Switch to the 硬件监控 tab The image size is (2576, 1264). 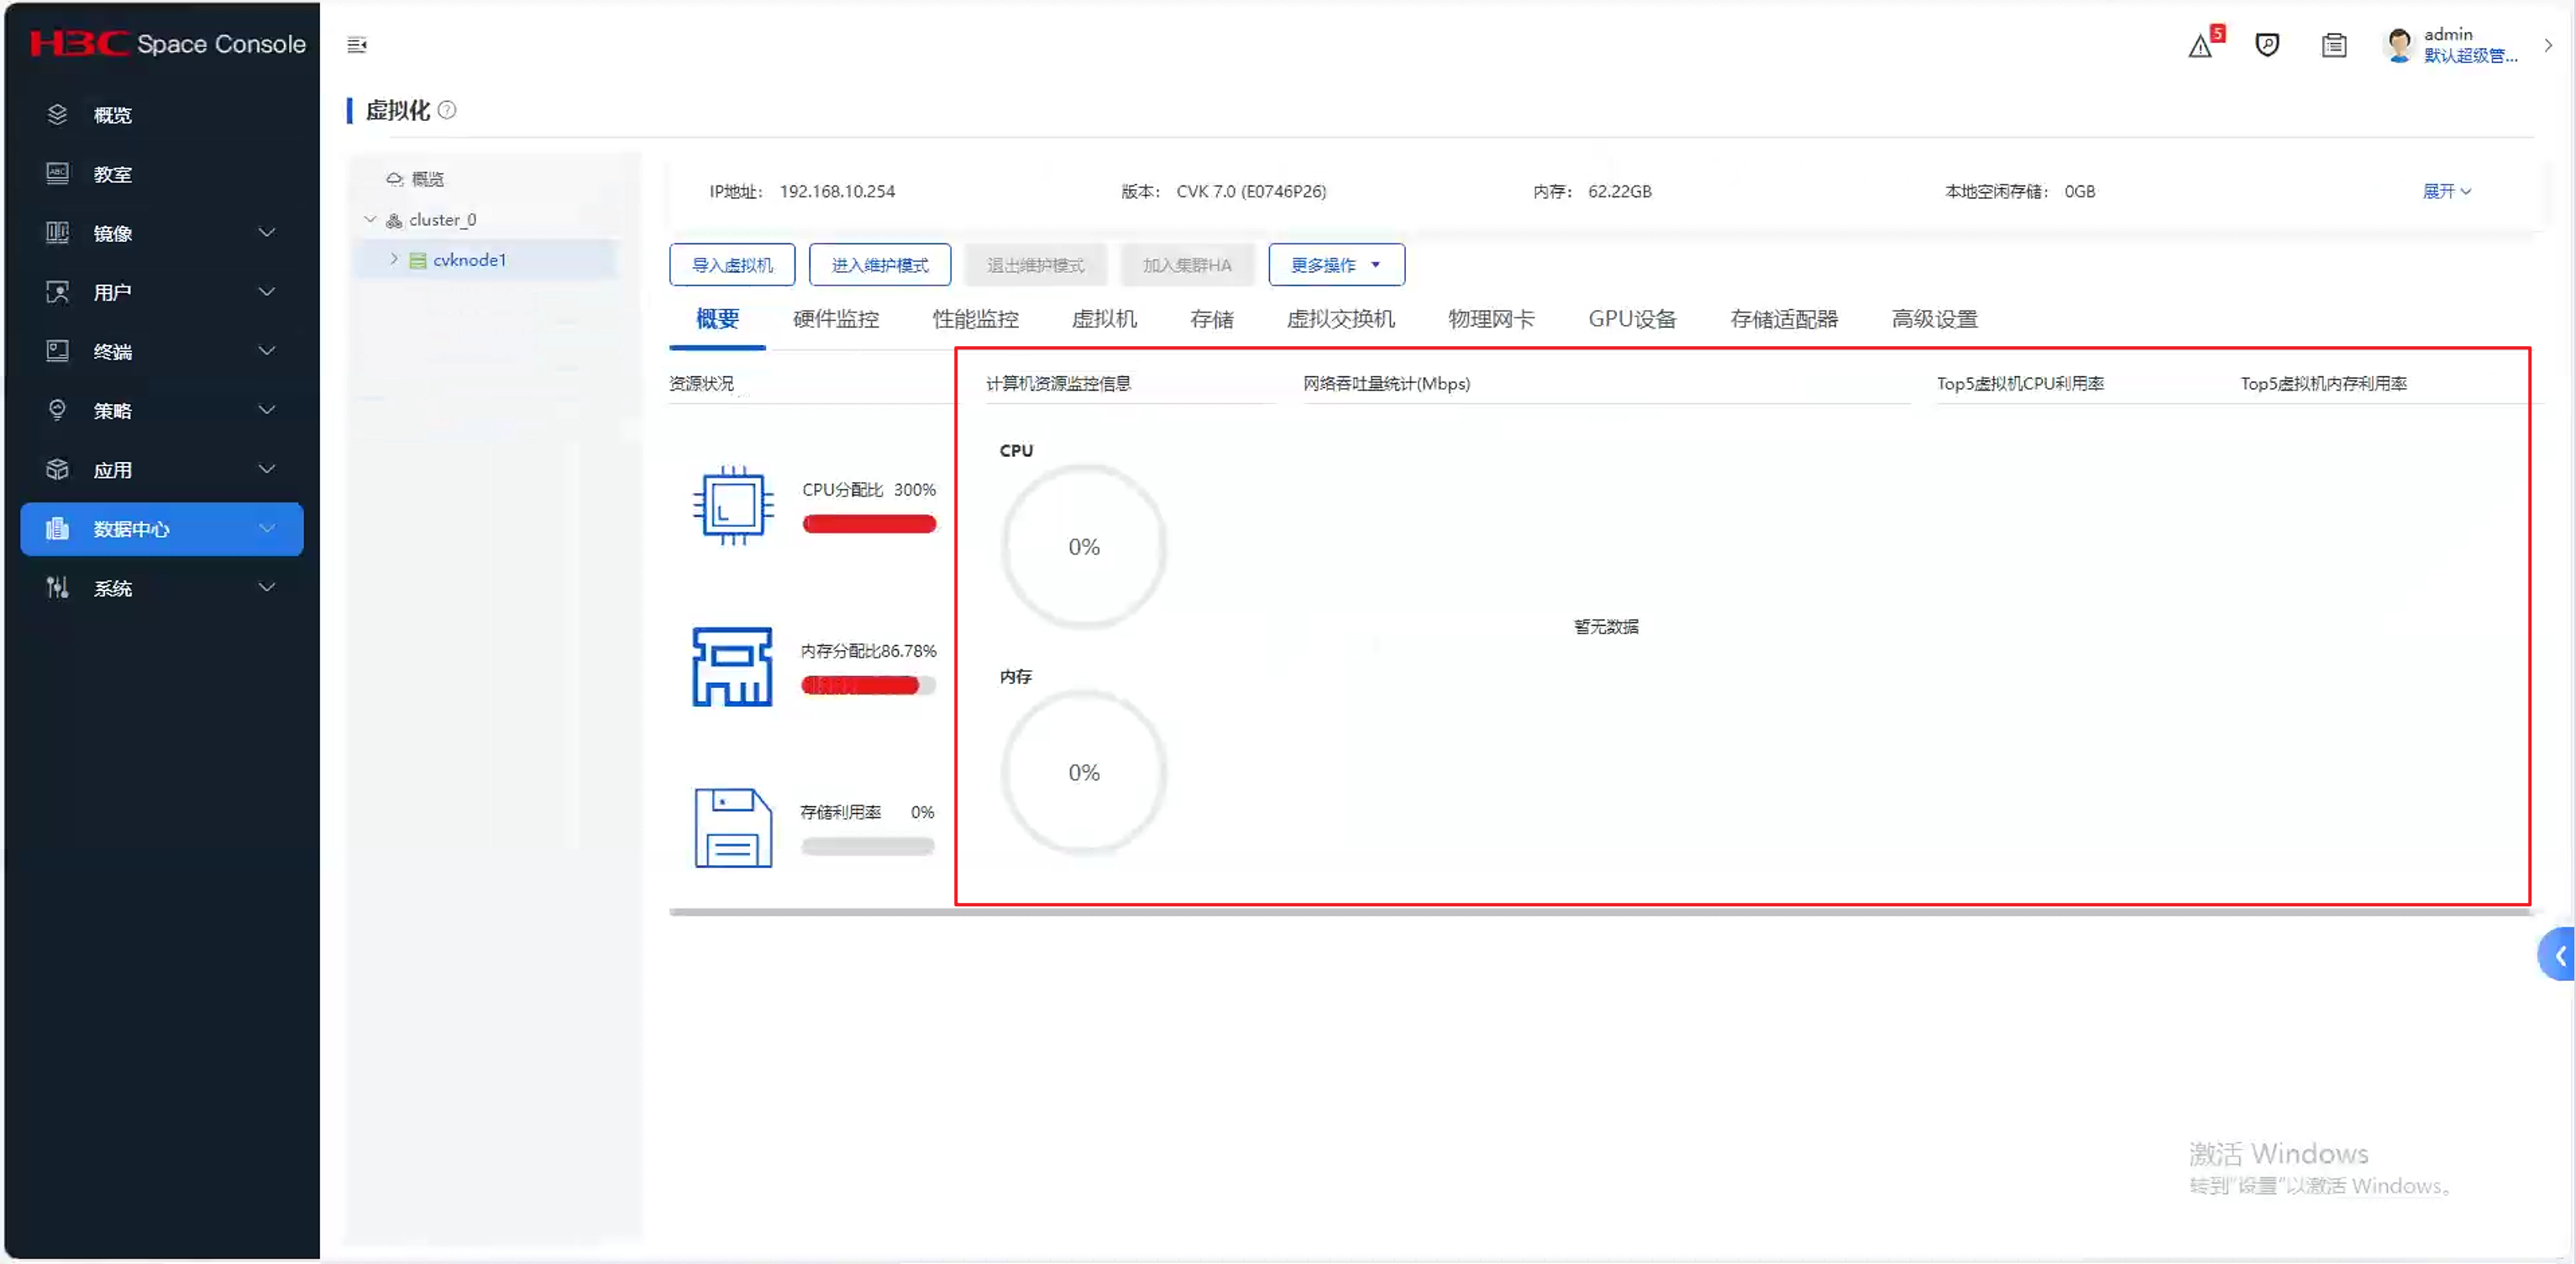click(835, 319)
